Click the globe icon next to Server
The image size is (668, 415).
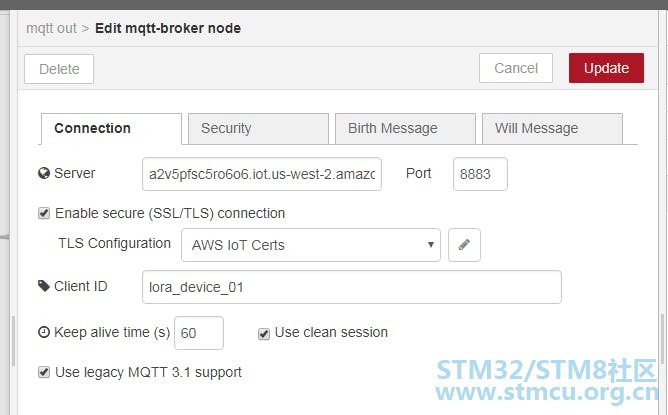click(x=44, y=173)
